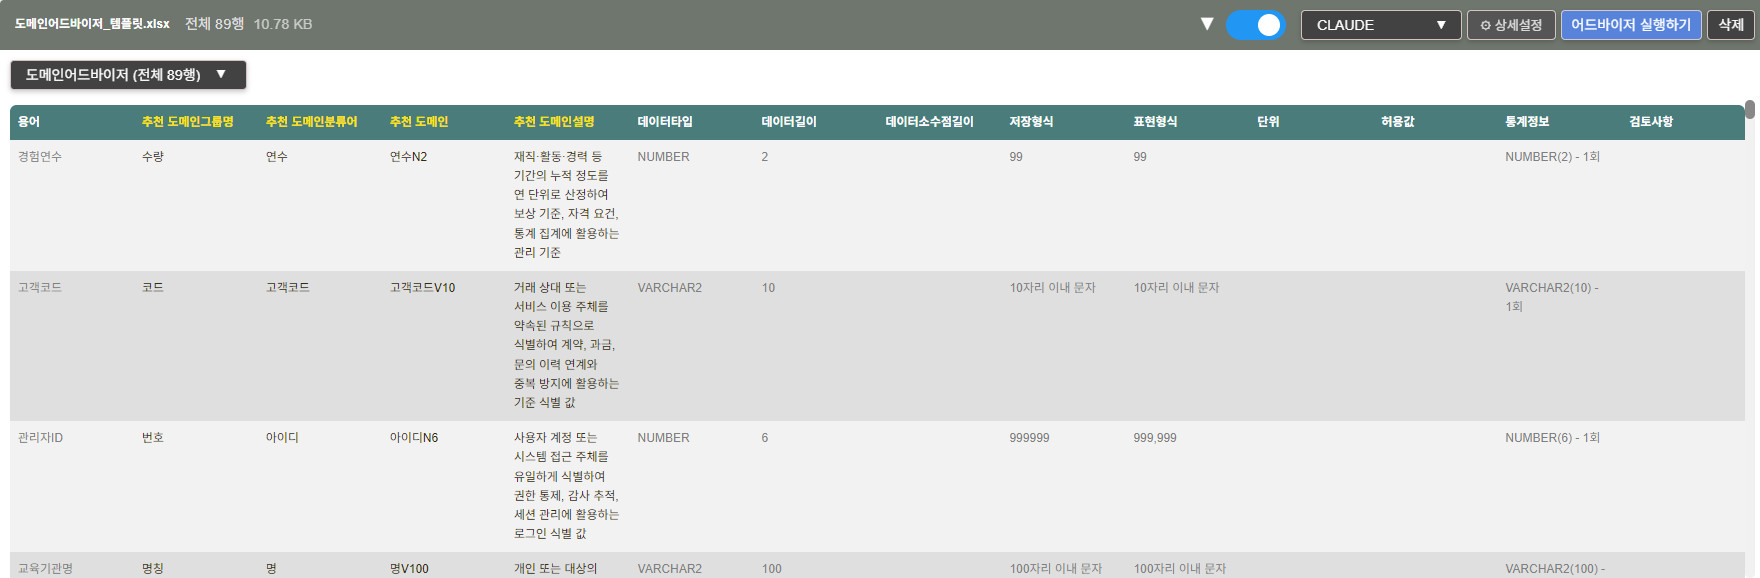Open the CLAUDE model dropdown
This screenshot has height=578, width=1760.
tap(1380, 25)
